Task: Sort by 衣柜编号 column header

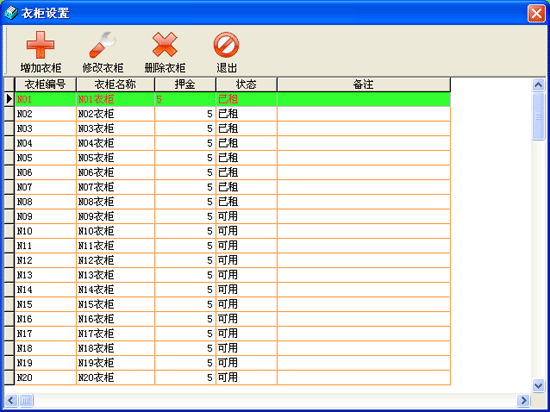Action: (x=46, y=85)
